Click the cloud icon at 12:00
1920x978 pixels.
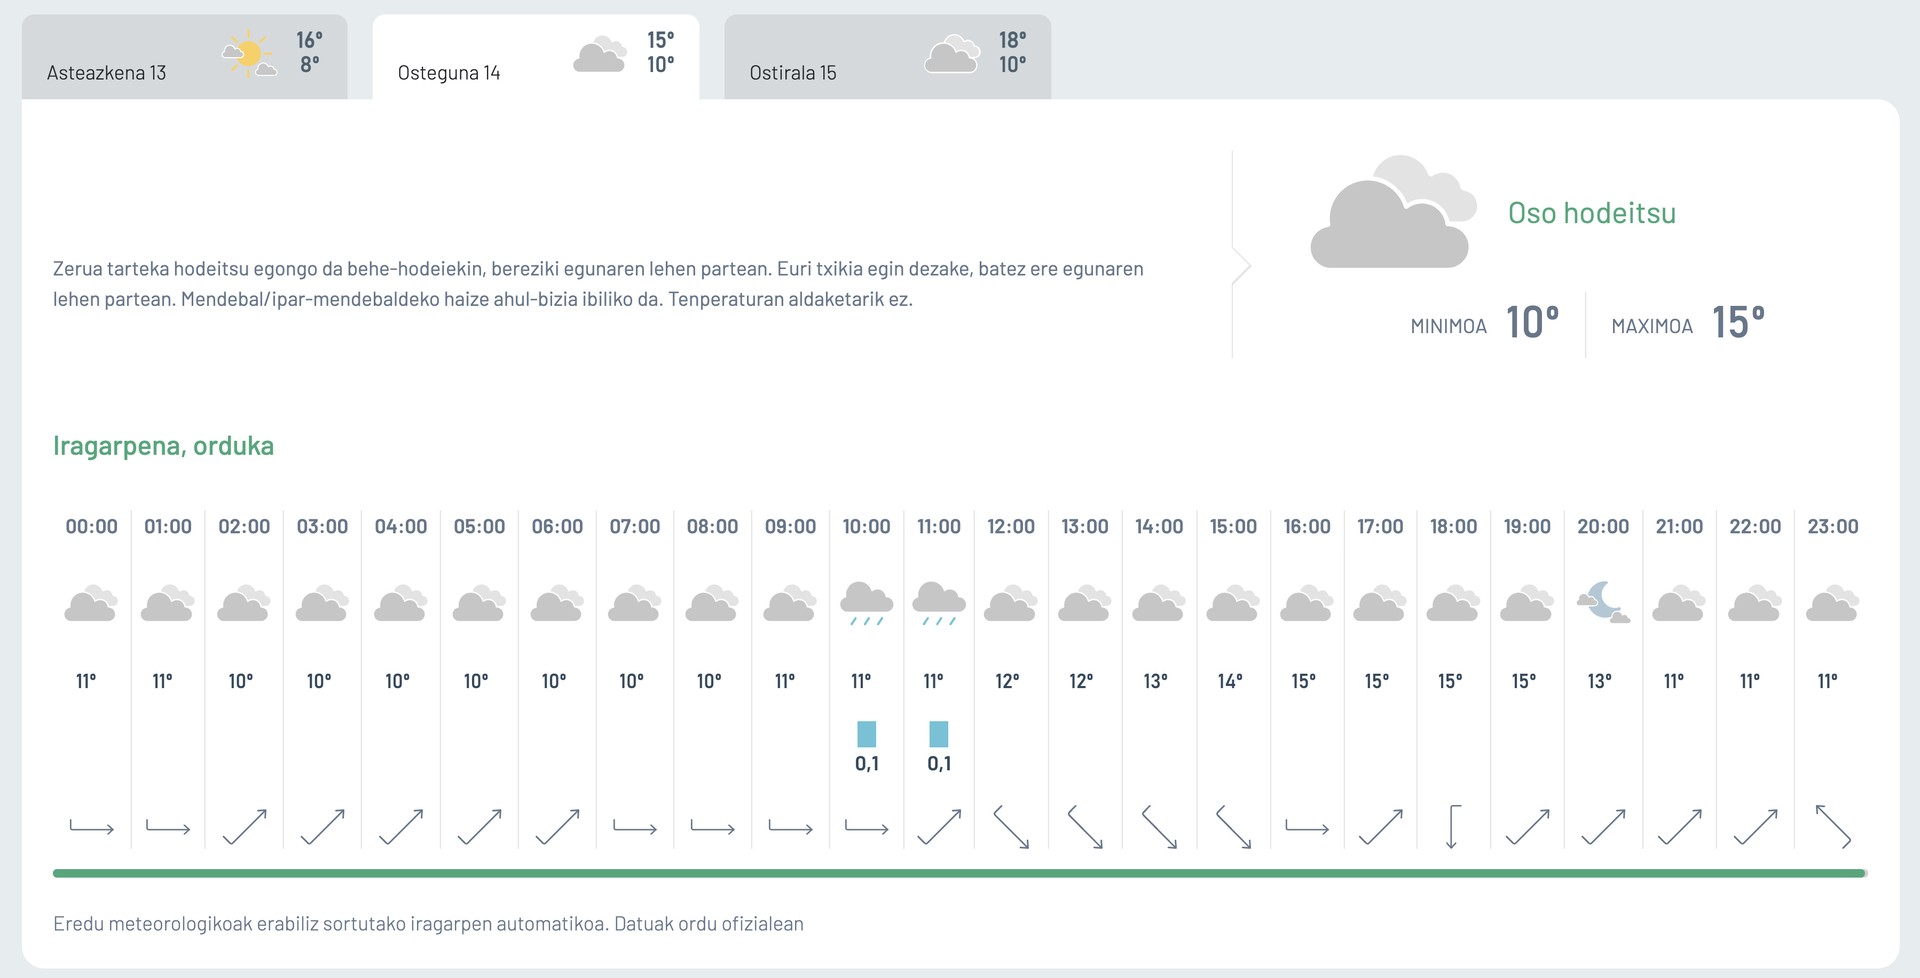tap(1011, 604)
